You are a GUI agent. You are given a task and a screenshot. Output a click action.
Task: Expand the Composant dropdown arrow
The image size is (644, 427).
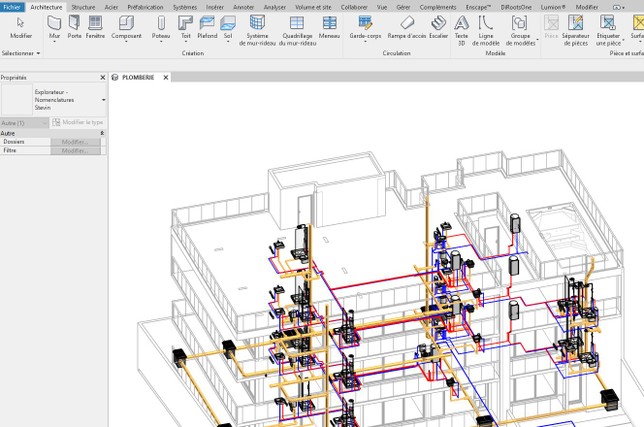click(x=126, y=43)
